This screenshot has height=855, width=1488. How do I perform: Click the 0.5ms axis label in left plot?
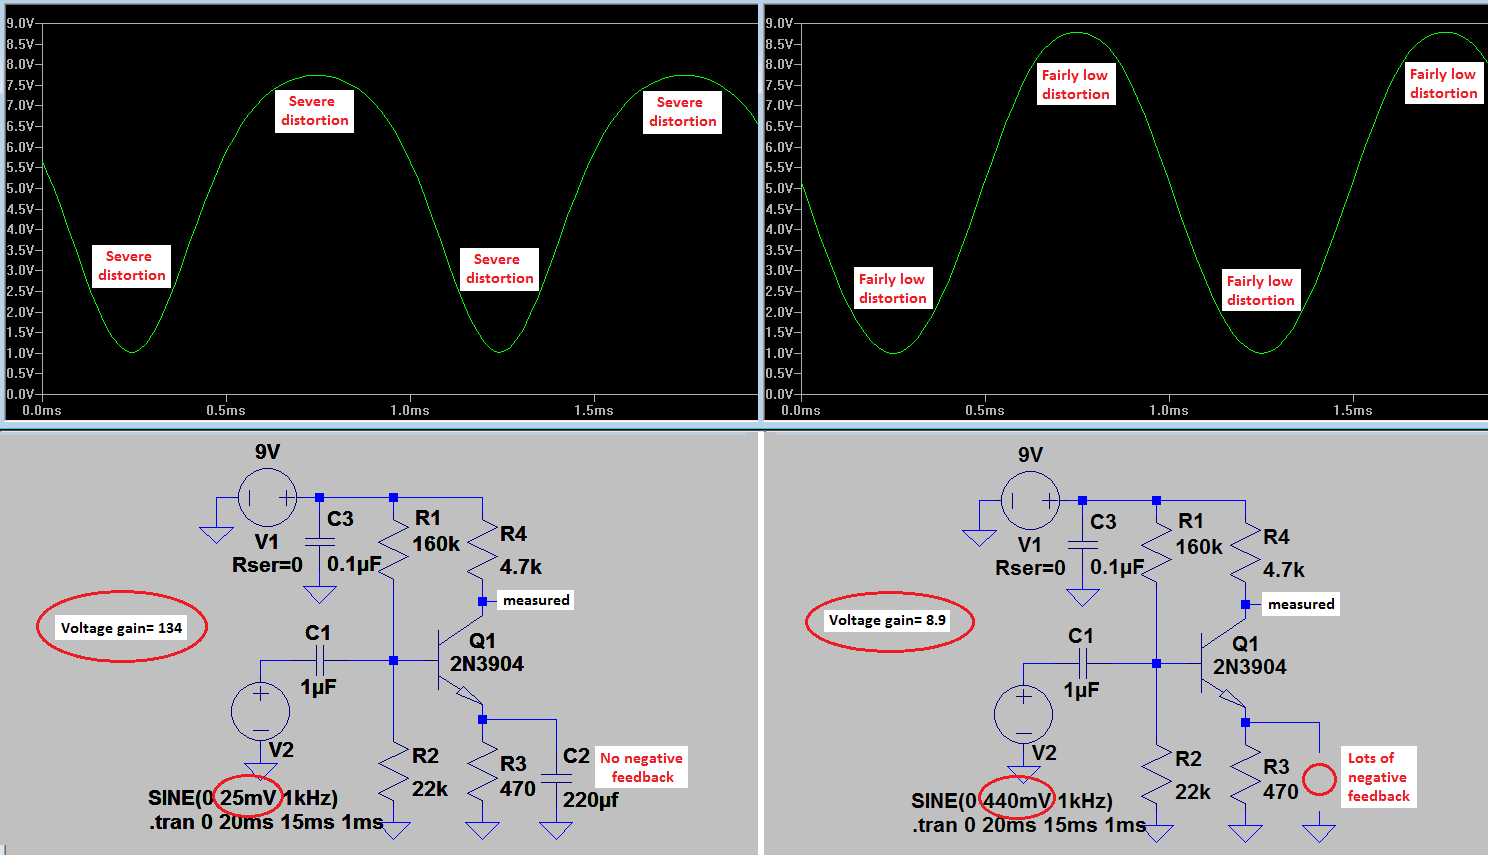pyautogui.click(x=226, y=410)
